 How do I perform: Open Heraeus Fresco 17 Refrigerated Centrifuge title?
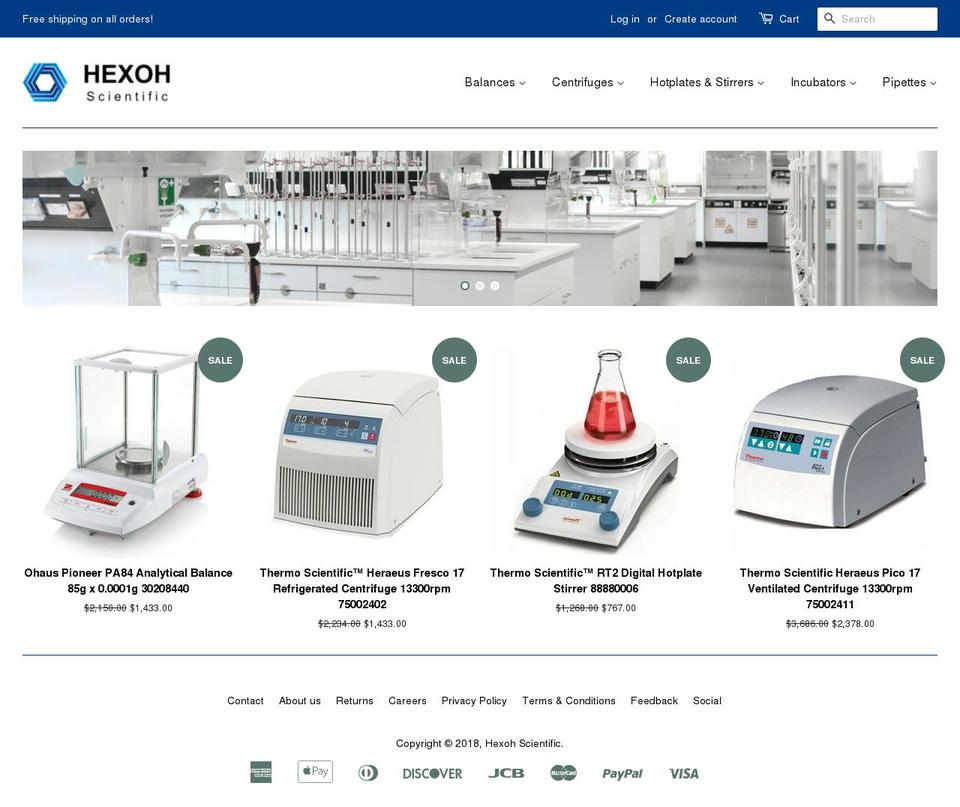point(362,588)
